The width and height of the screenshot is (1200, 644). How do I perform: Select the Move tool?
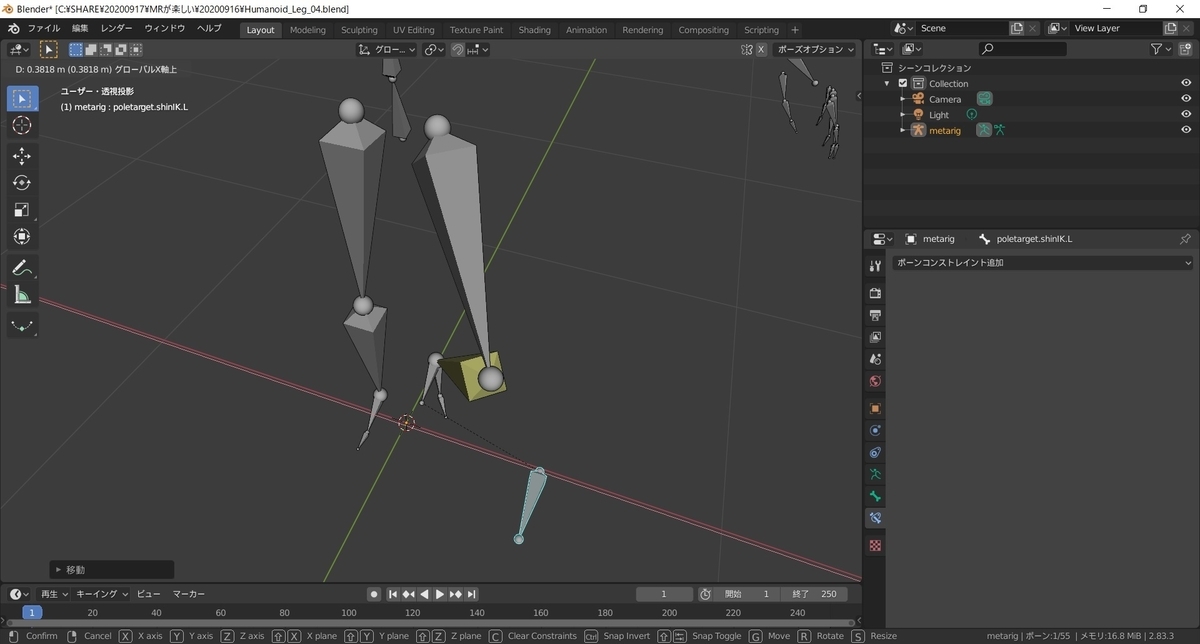[23, 156]
